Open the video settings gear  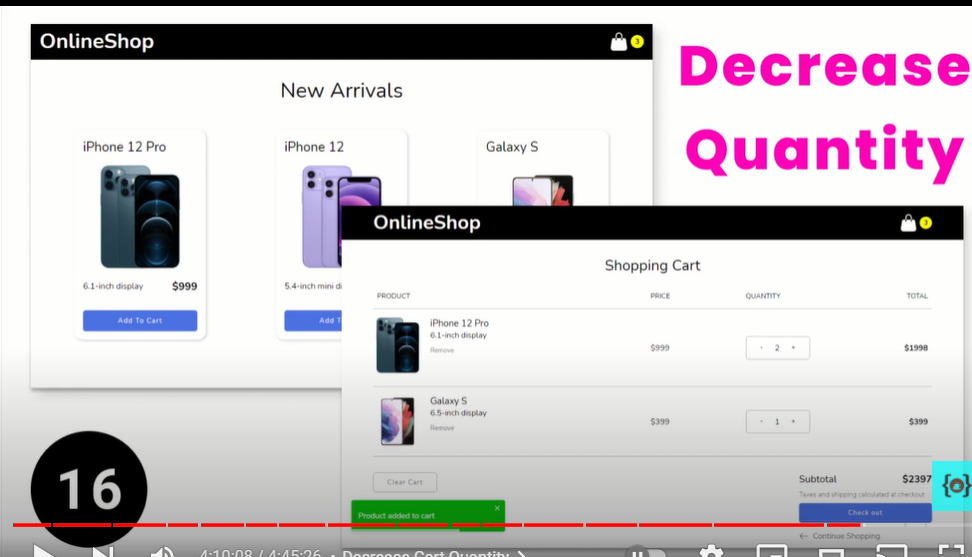tap(711, 551)
